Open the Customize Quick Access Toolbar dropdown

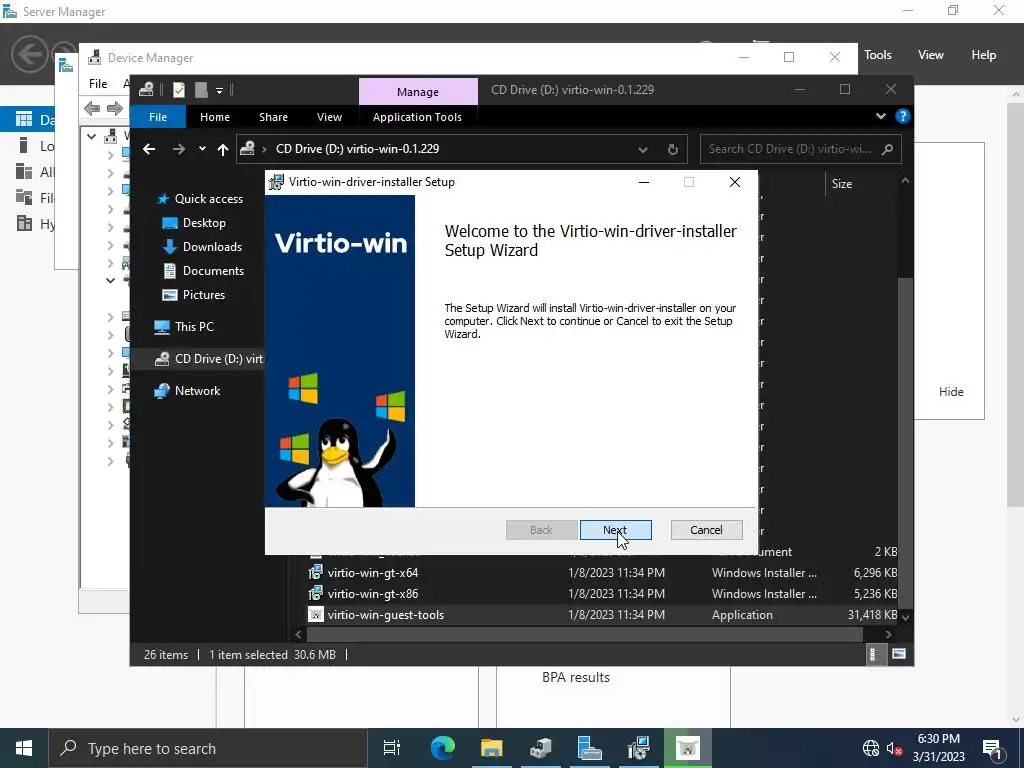(x=219, y=90)
